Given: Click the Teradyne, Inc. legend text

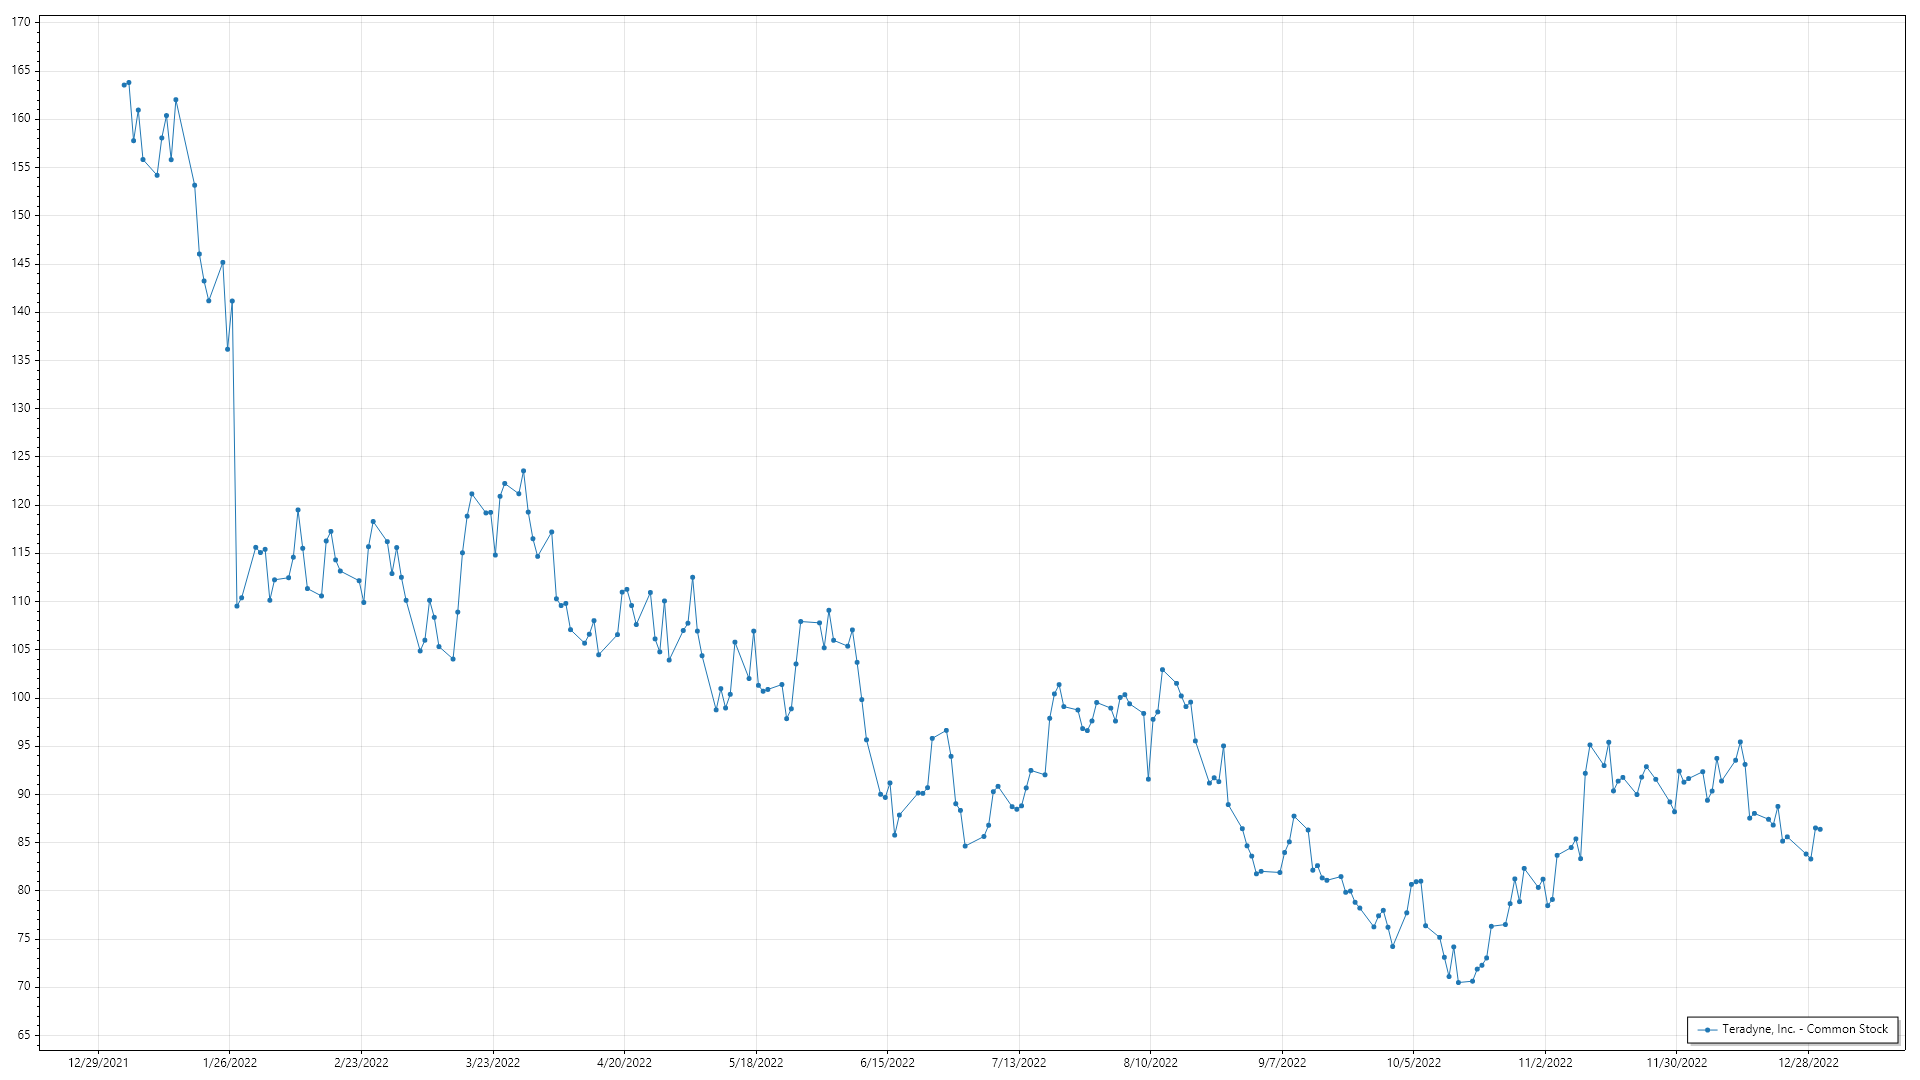Looking at the screenshot, I should pyautogui.click(x=1804, y=1029).
